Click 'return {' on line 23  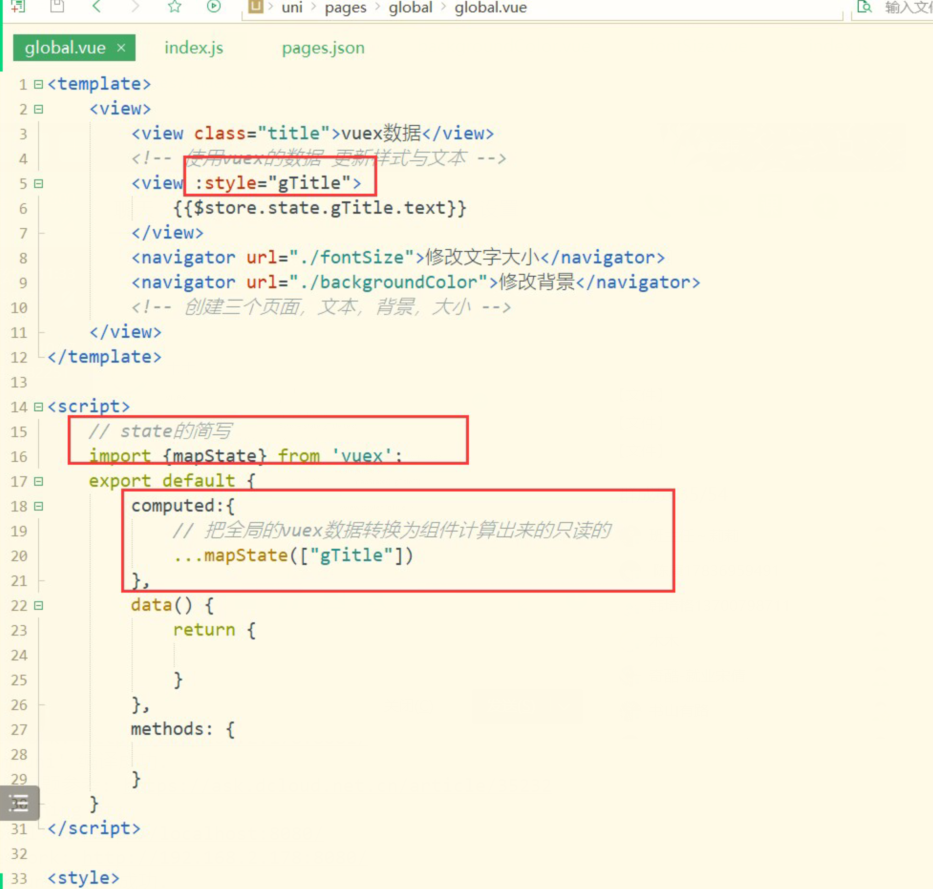[214, 630]
